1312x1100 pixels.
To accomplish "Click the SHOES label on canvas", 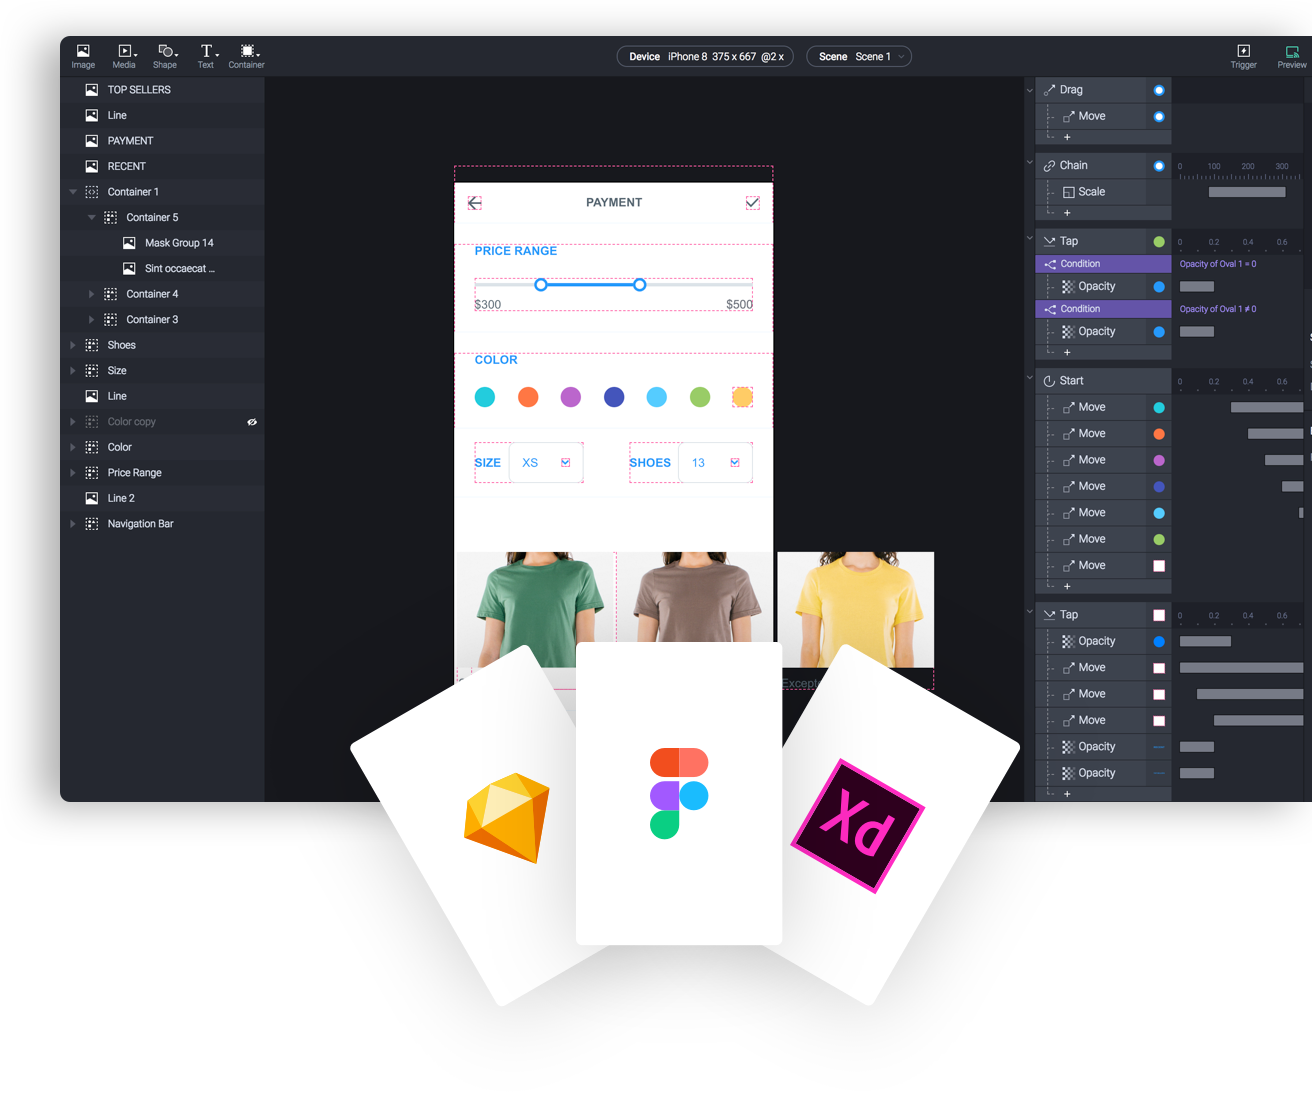I will pyautogui.click(x=650, y=463).
